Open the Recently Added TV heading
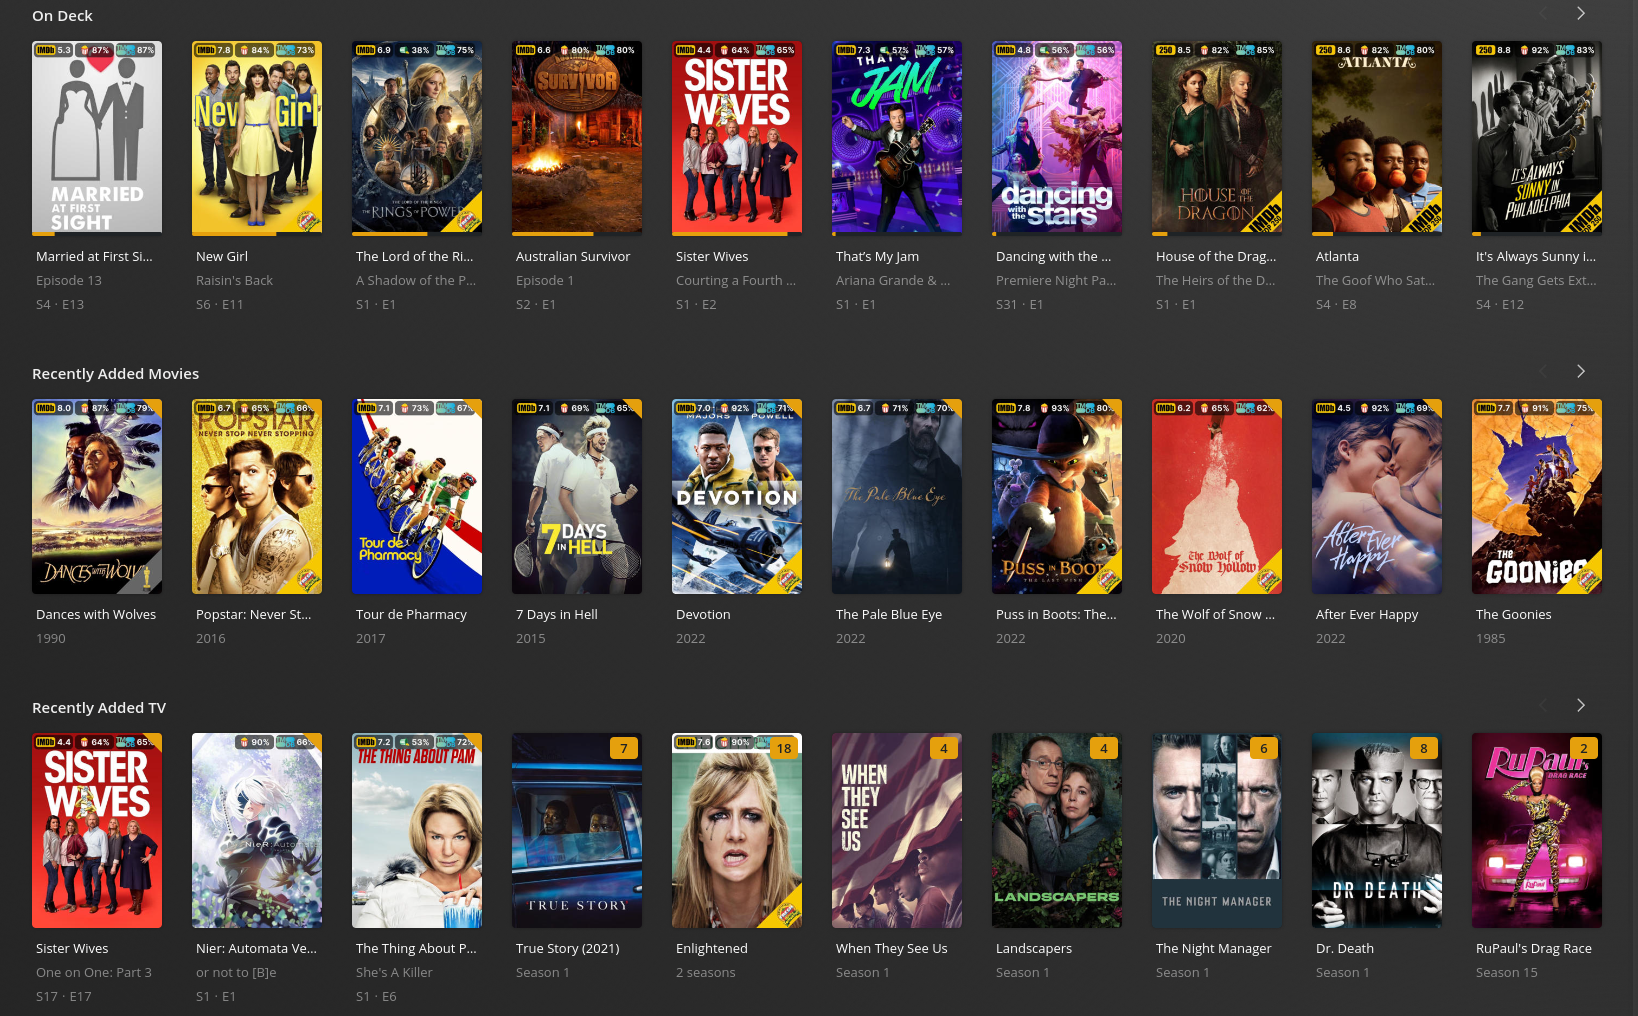 (99, 708)
